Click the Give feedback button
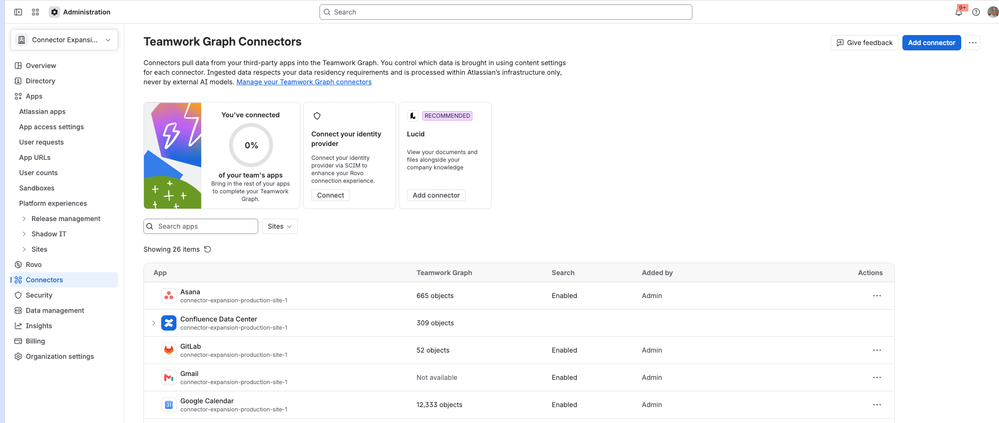 tap(865, 43)
